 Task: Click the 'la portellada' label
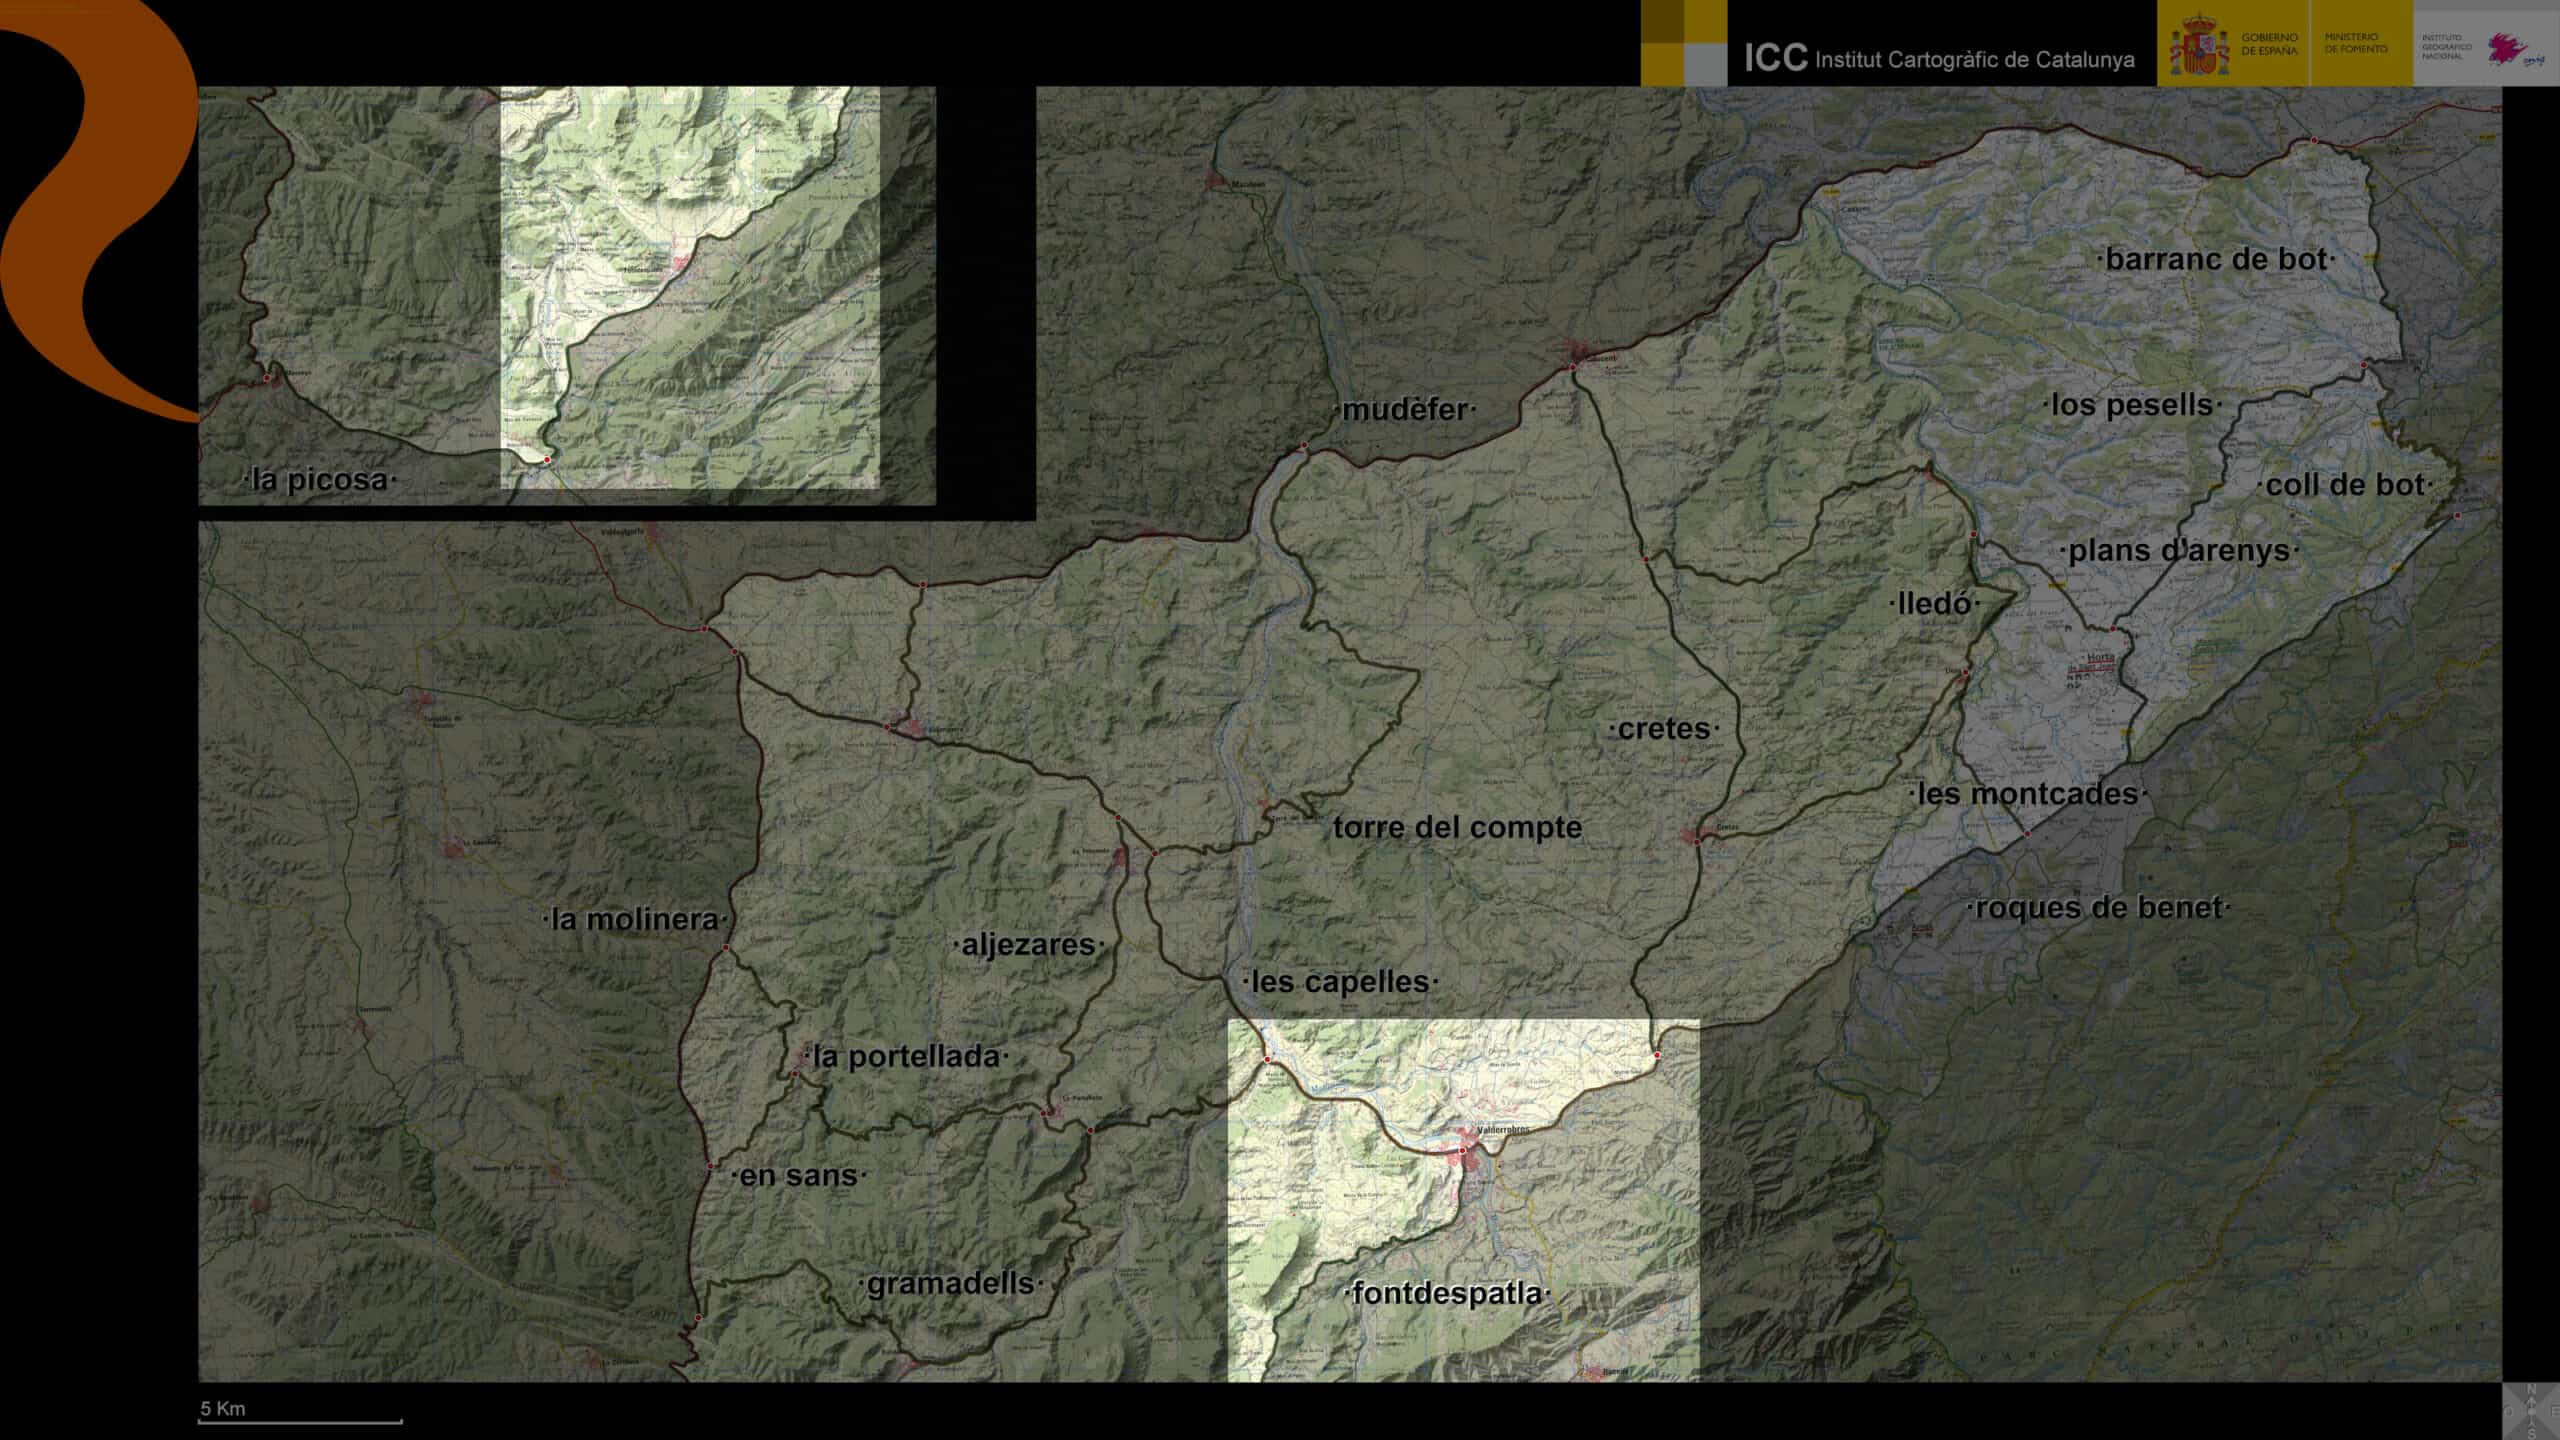coord(905,1056)
